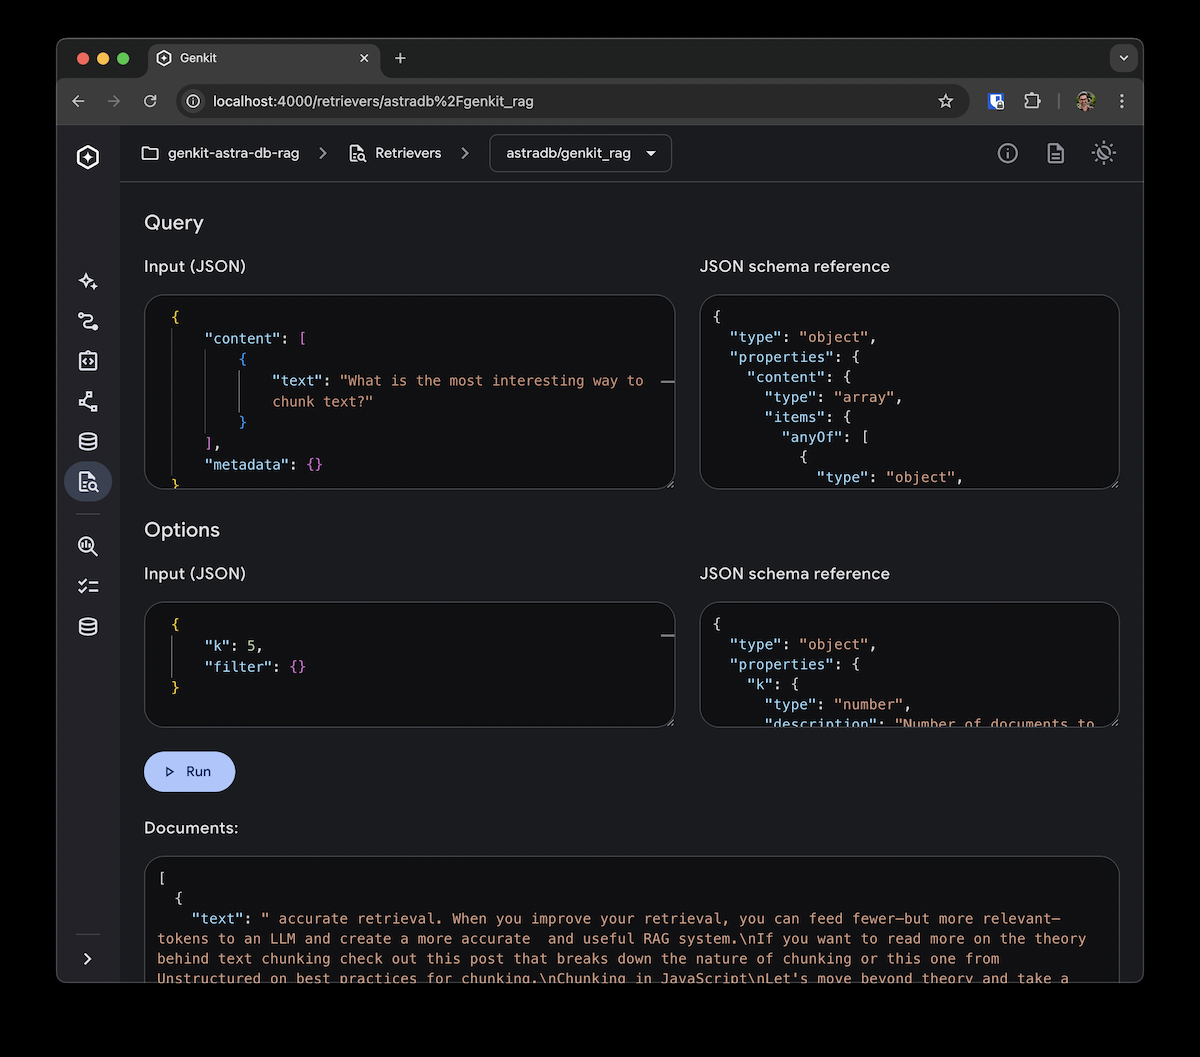This screenshot has height=1057, width=1200.
Task: Click the Genkit logo in the sidebar
Action: point(88,157)
